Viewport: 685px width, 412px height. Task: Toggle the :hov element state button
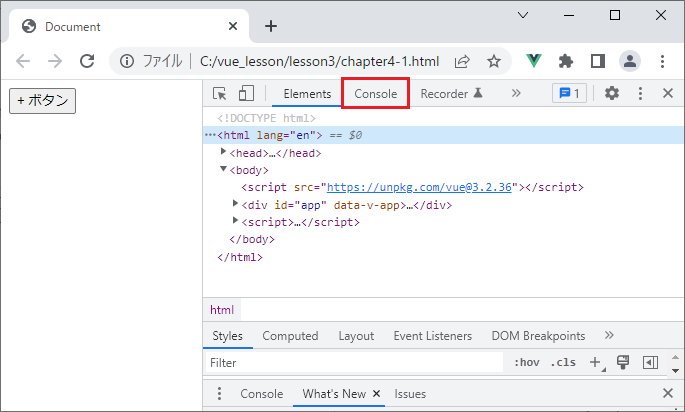pos(526,363)
